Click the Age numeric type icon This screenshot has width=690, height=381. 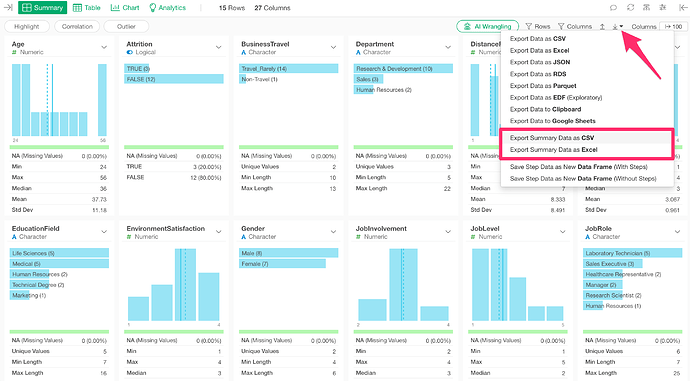coord(14,52)
